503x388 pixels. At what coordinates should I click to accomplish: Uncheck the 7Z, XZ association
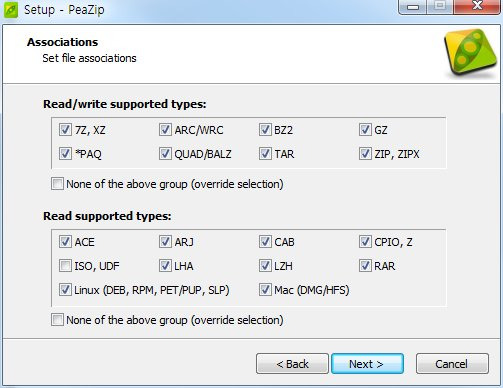click(65, 130)
